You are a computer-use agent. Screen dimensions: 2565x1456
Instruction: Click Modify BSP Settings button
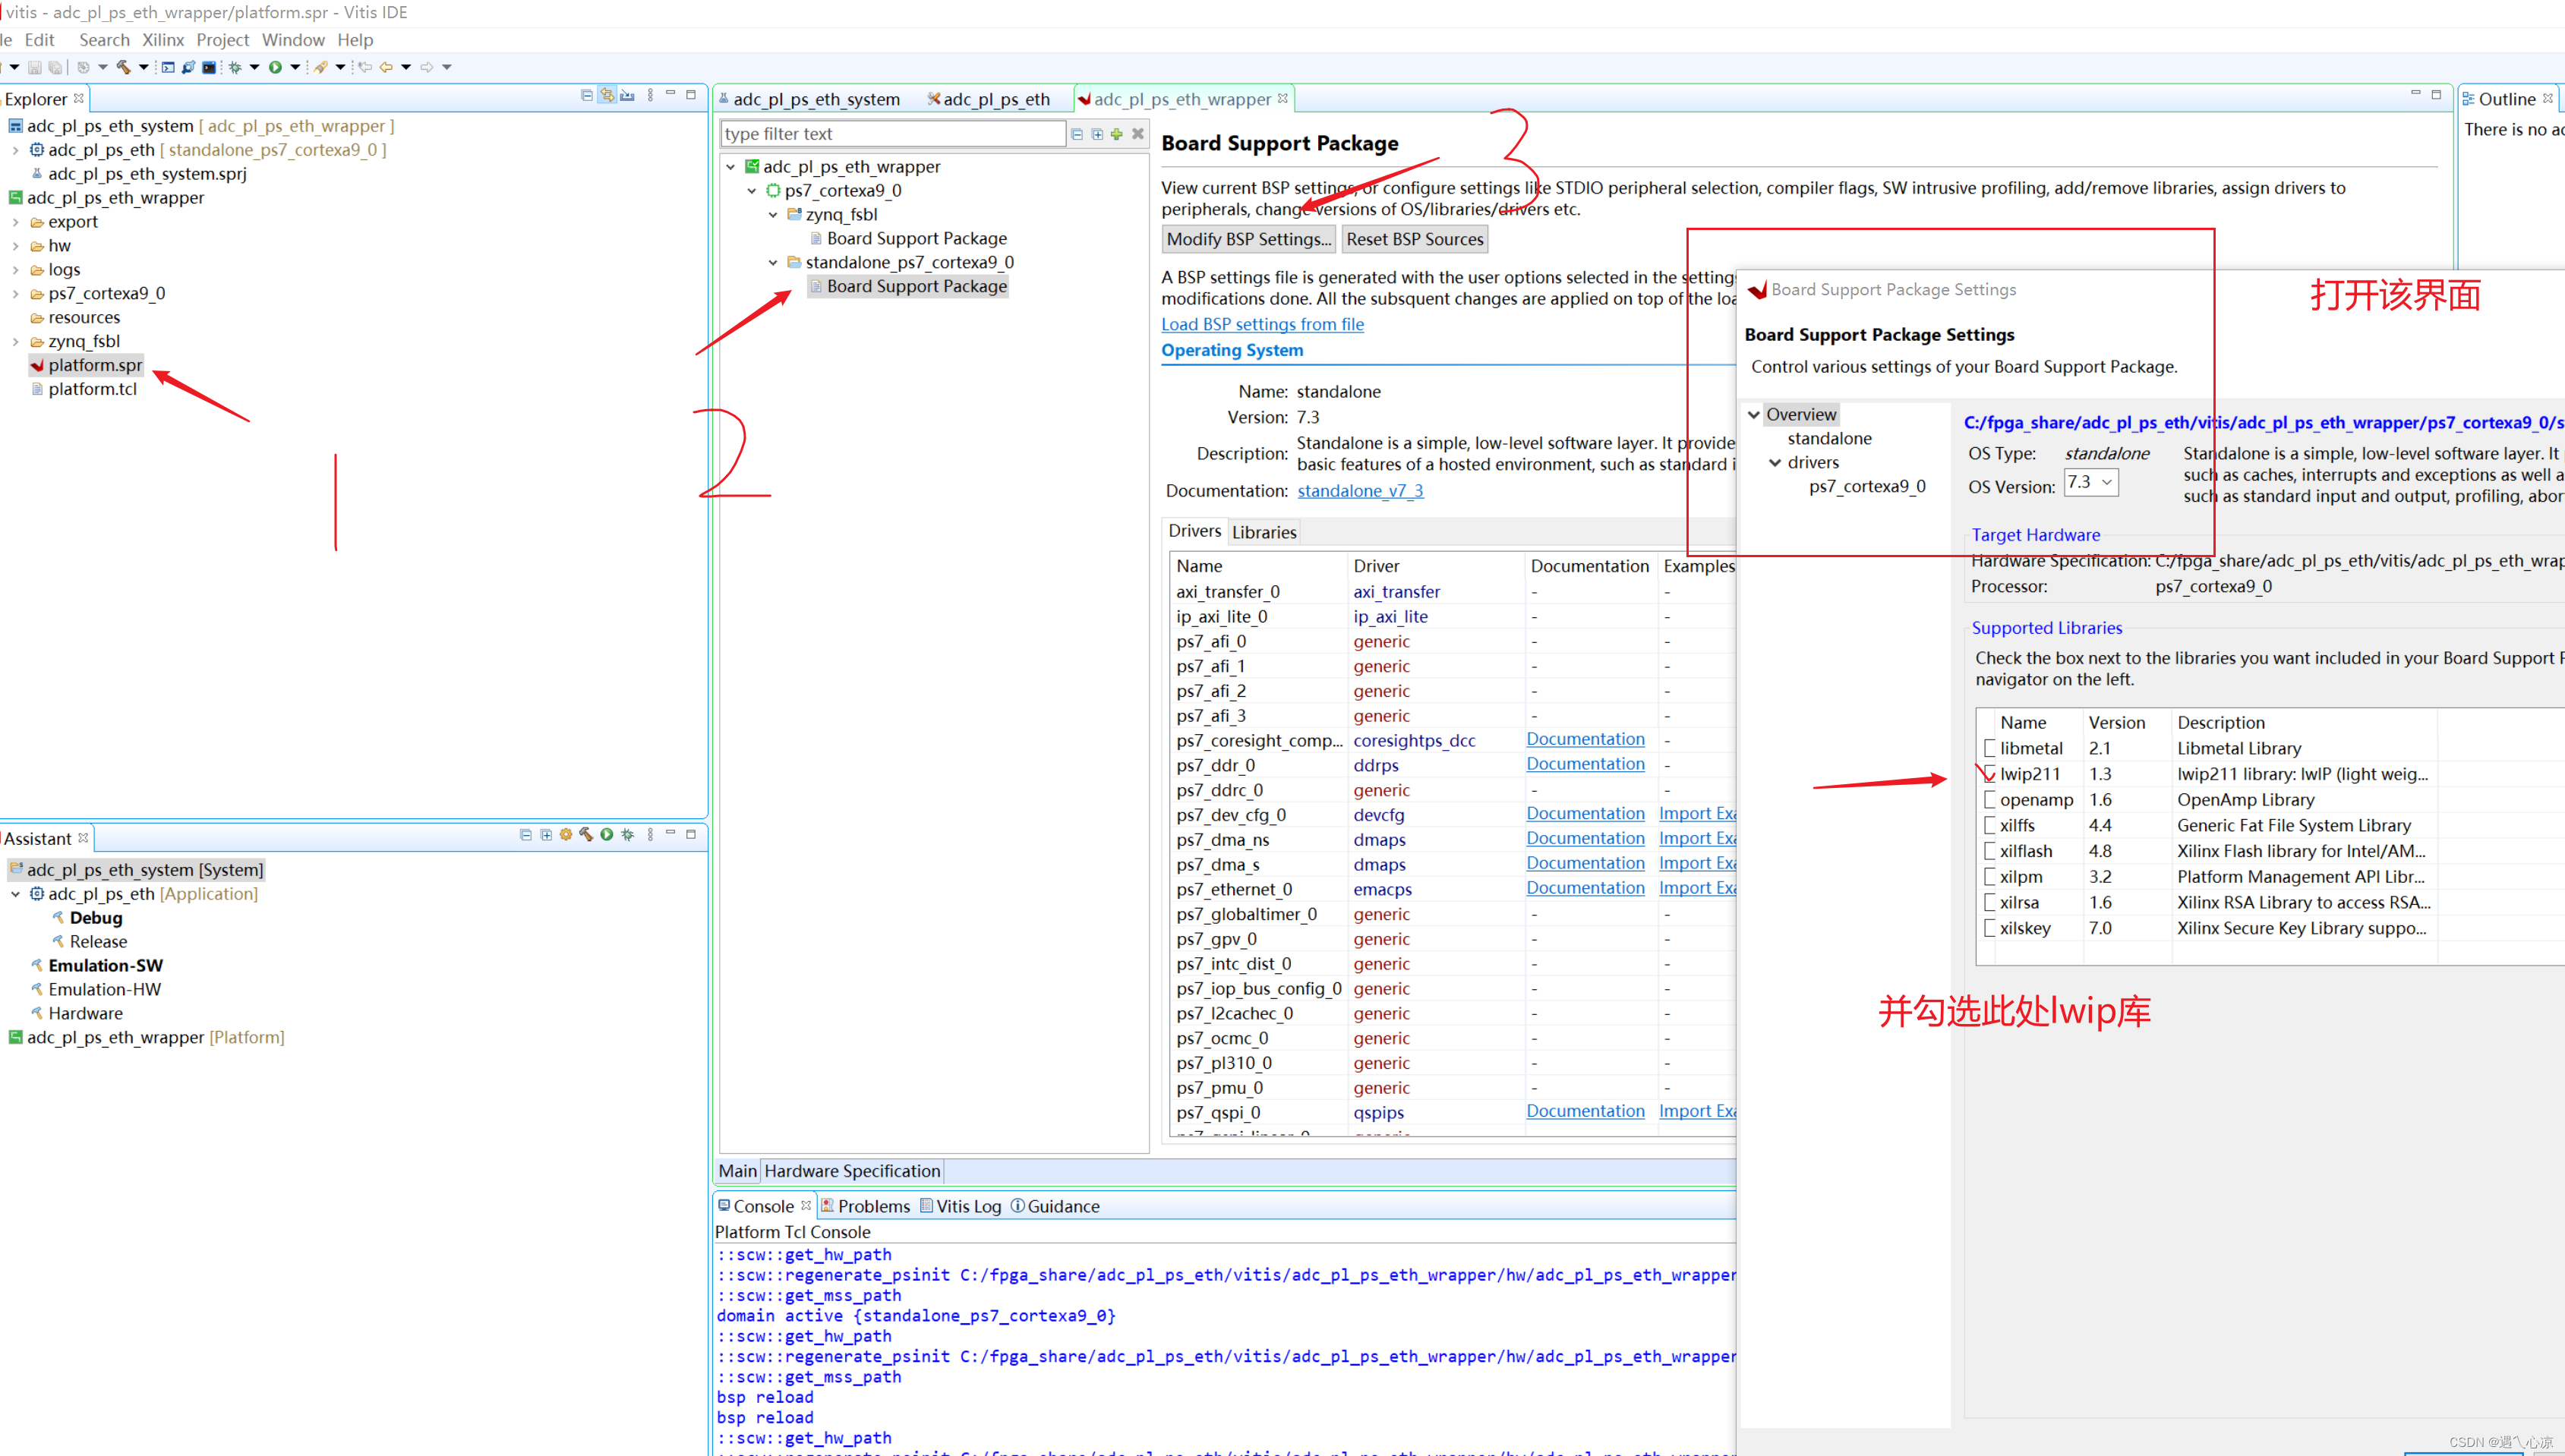point(1249,239)
